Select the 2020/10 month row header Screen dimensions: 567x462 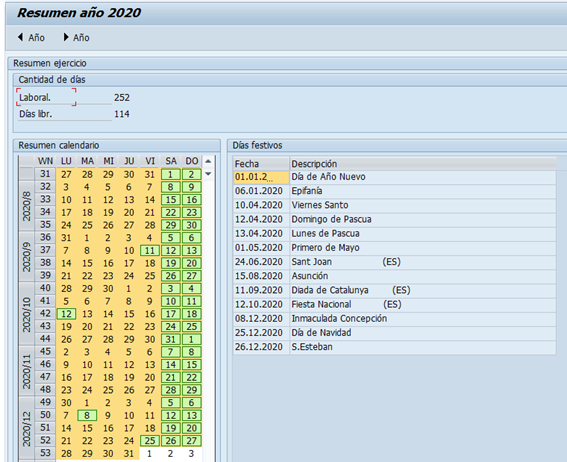pyautogui.click(x=27, y=314)
